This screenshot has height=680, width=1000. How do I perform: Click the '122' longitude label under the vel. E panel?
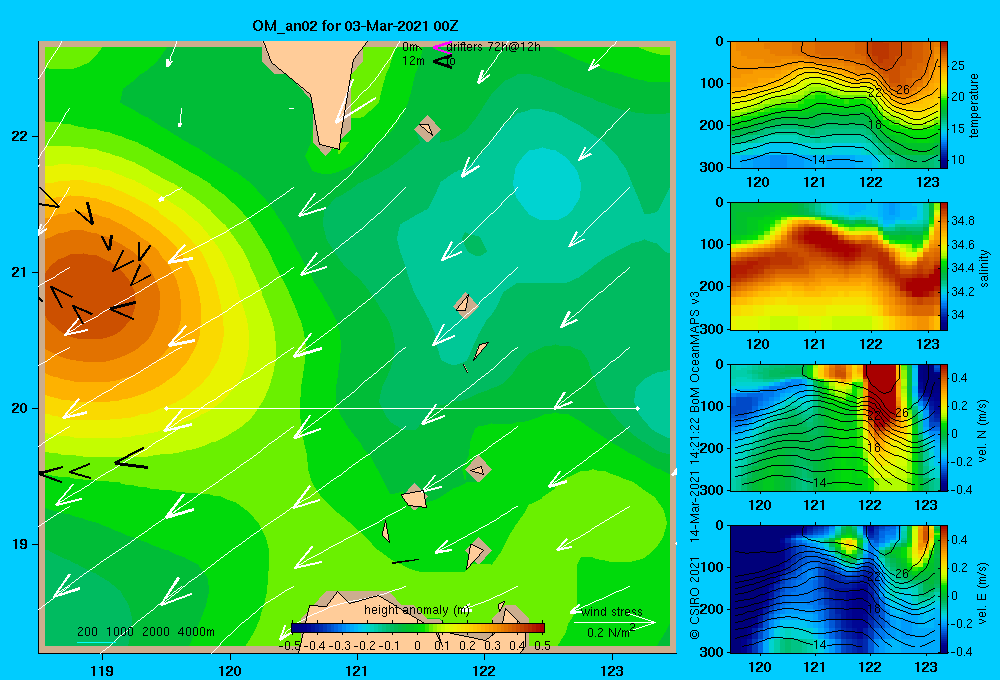(x=871, y=667)
